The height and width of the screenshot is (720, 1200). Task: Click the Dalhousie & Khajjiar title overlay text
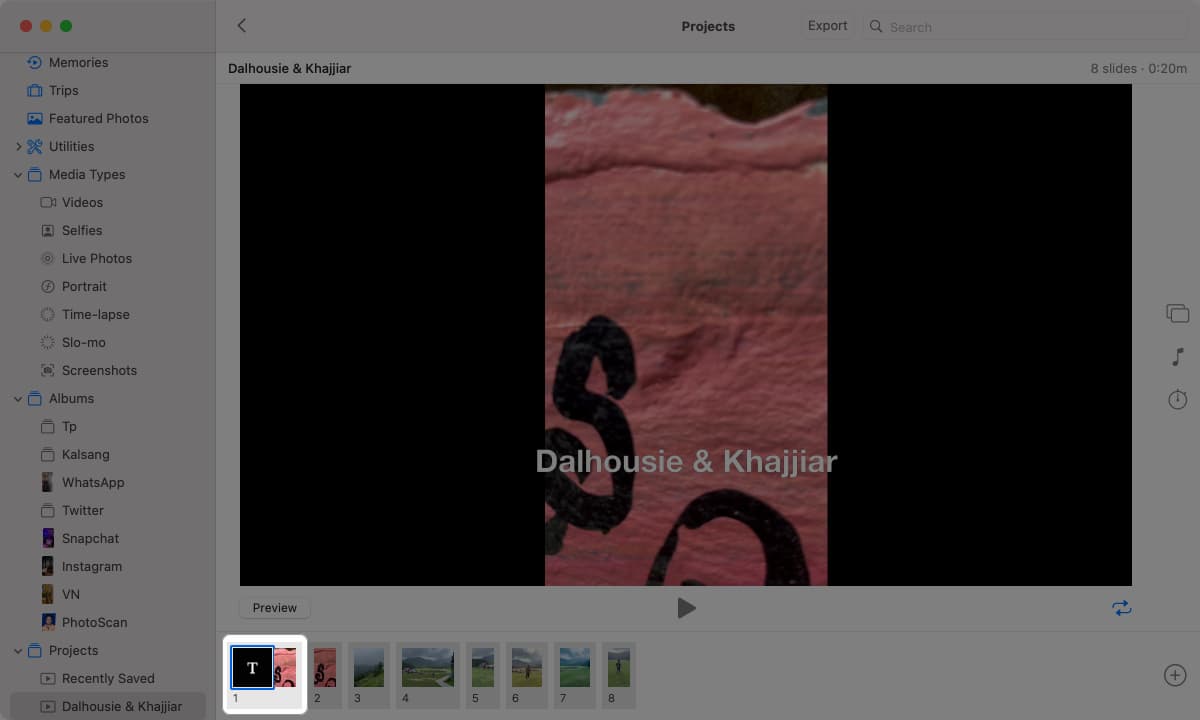coord(686,461)
